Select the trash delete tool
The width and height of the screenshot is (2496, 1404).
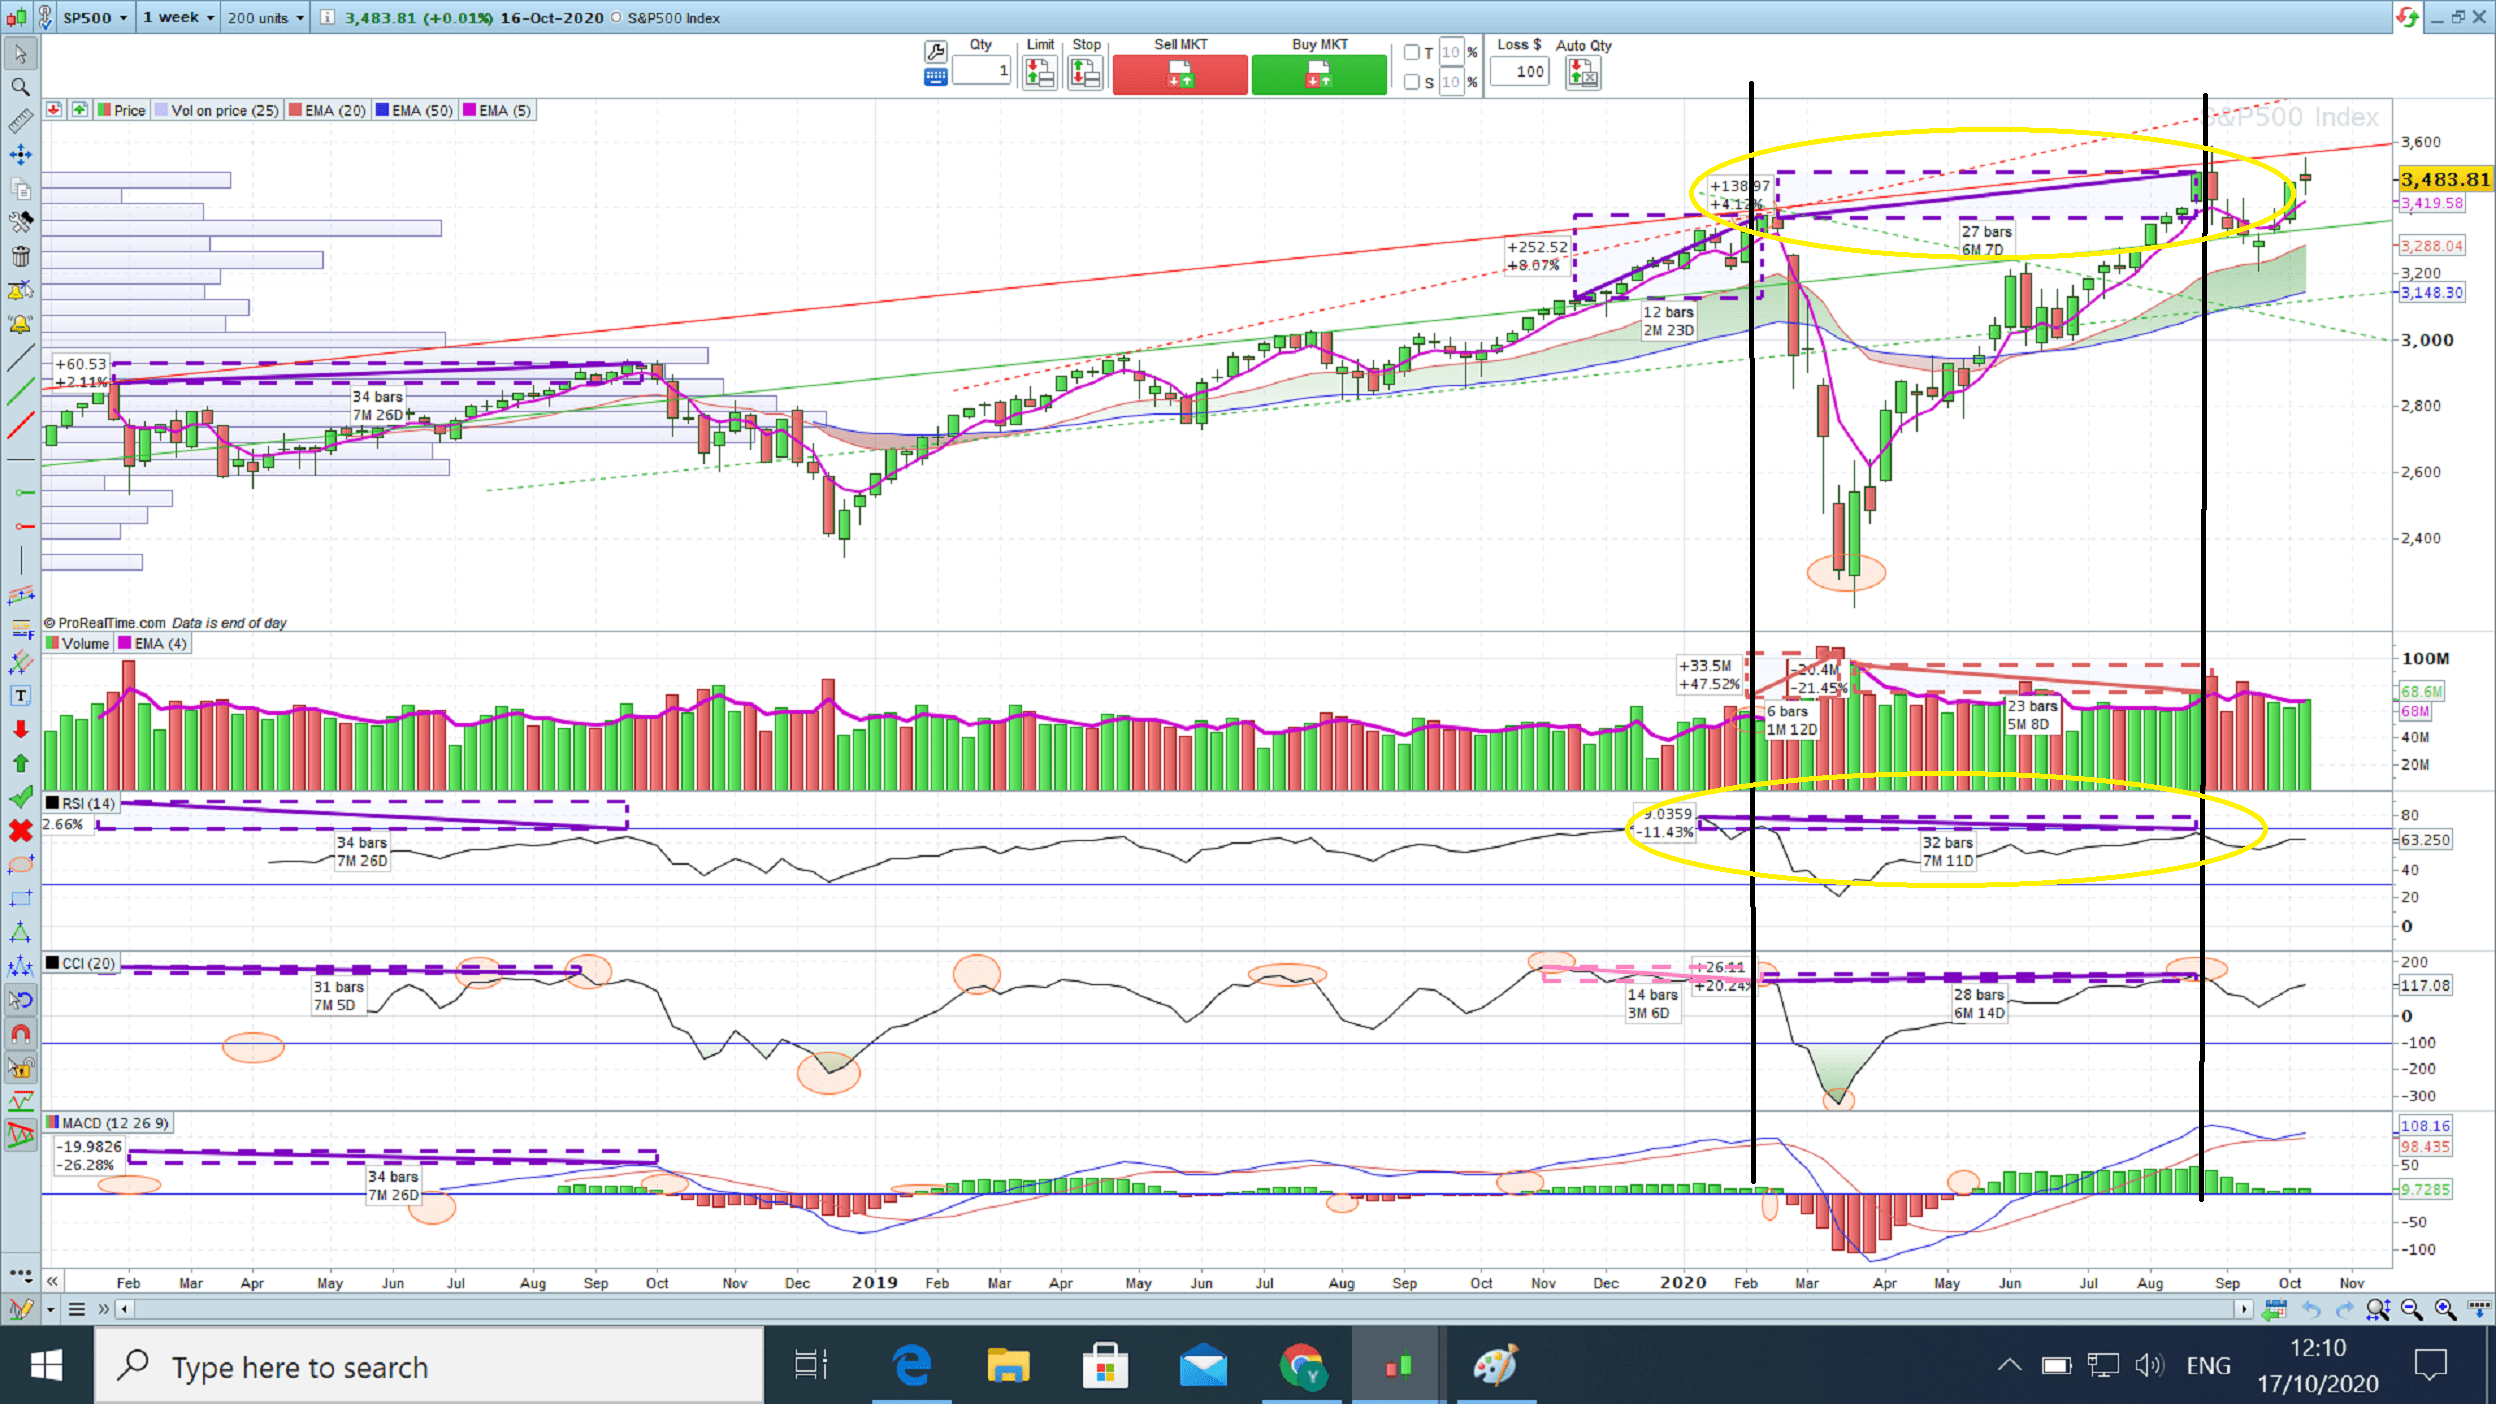point(20,256)
